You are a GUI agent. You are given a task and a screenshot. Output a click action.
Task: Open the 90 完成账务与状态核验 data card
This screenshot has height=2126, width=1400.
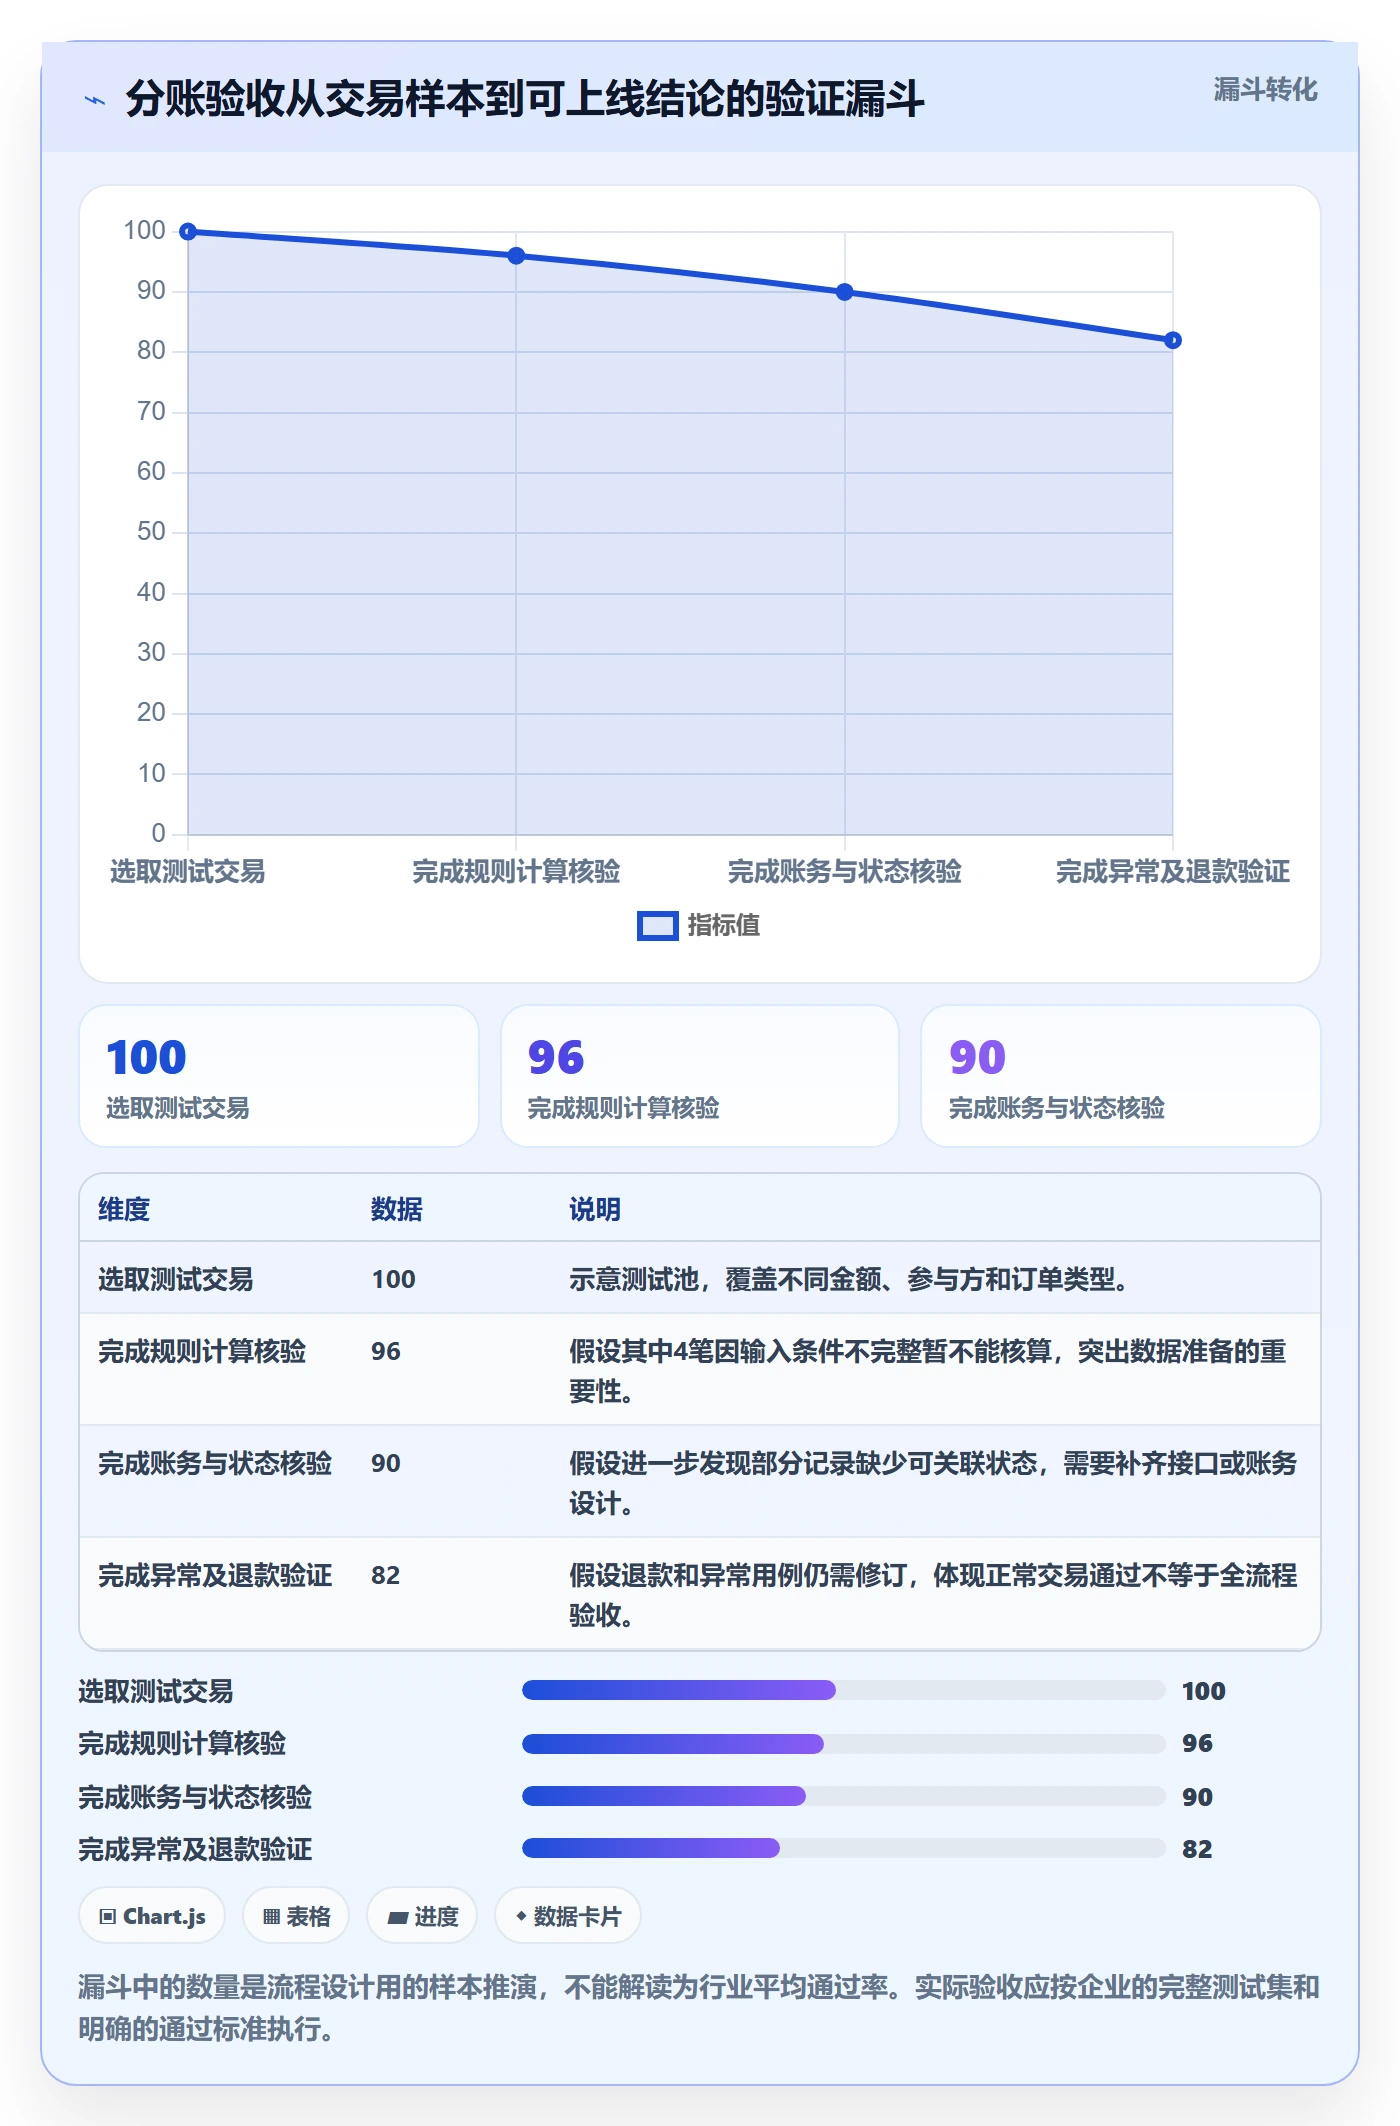(x=1121, y=1076)
